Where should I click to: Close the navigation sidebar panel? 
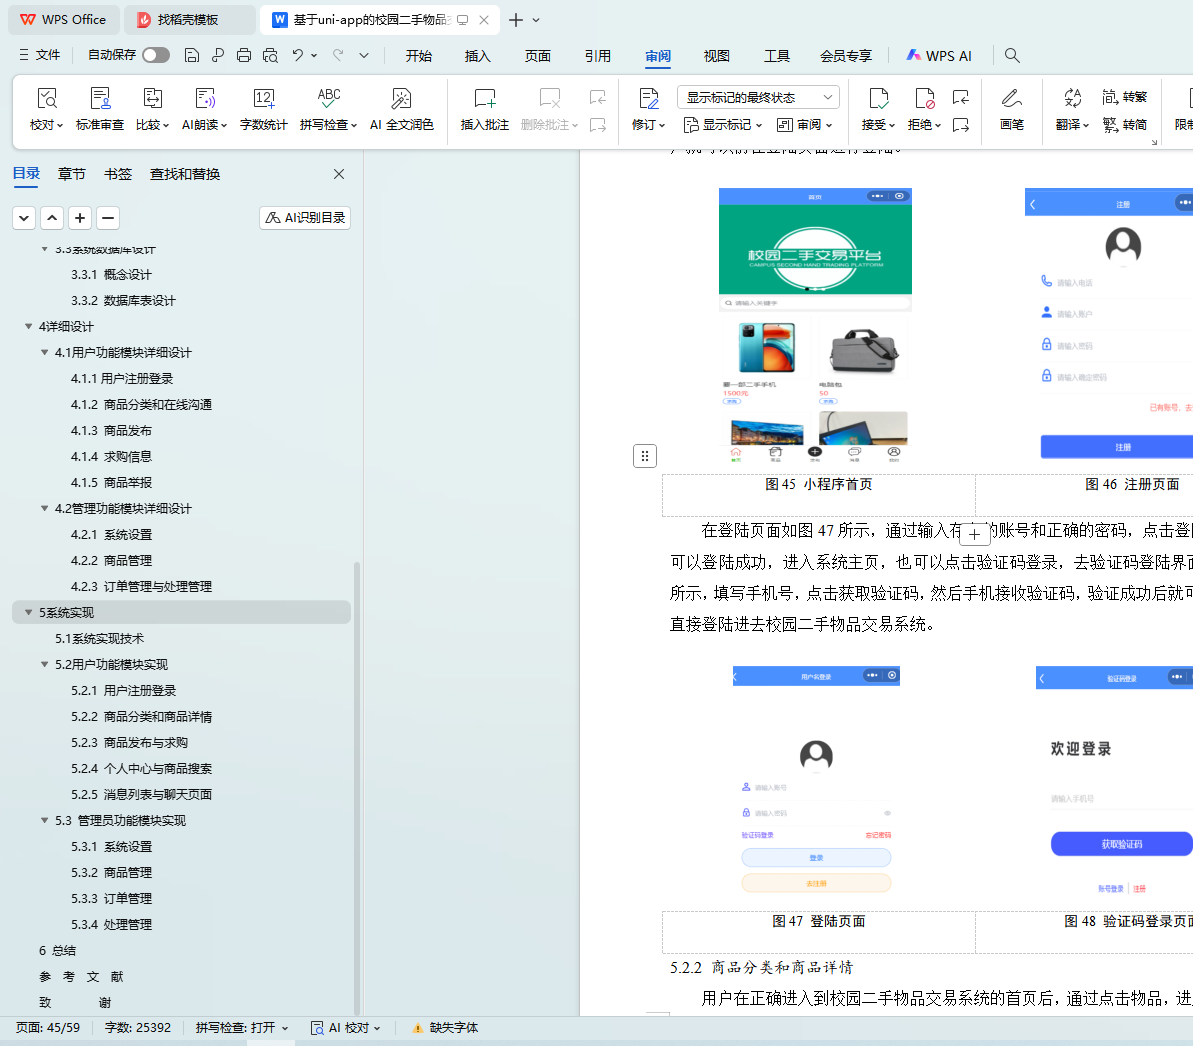[x=339, y=174]
